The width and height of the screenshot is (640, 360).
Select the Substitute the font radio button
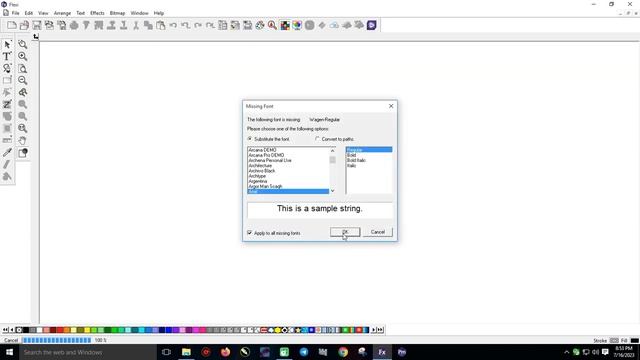[x=250, y=139]
